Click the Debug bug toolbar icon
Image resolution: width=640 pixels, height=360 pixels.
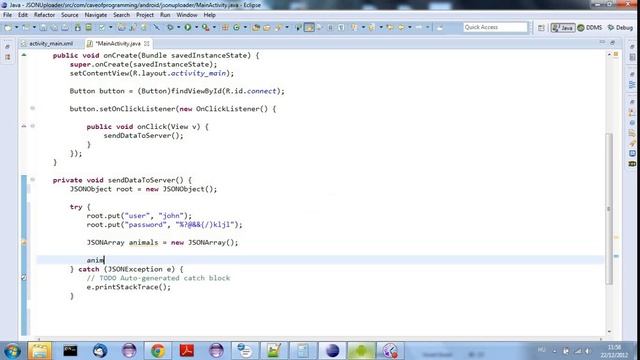coord(170,27)
